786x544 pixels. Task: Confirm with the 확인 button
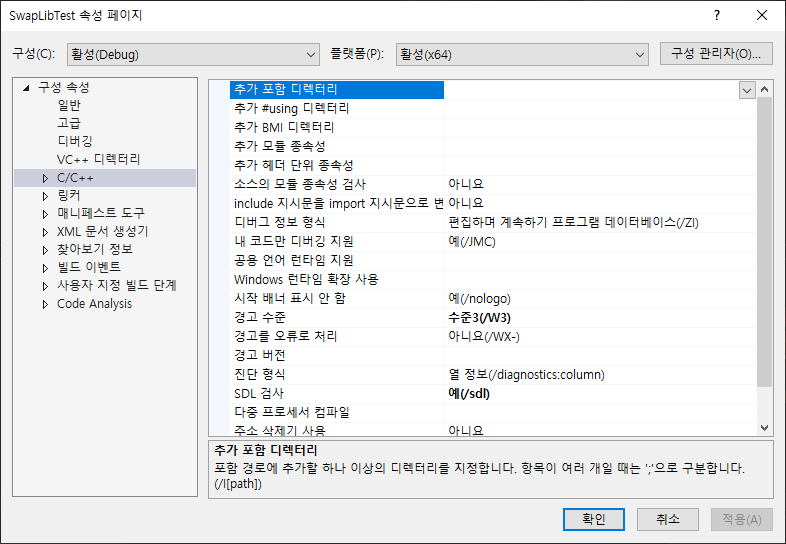pos(594,519)
